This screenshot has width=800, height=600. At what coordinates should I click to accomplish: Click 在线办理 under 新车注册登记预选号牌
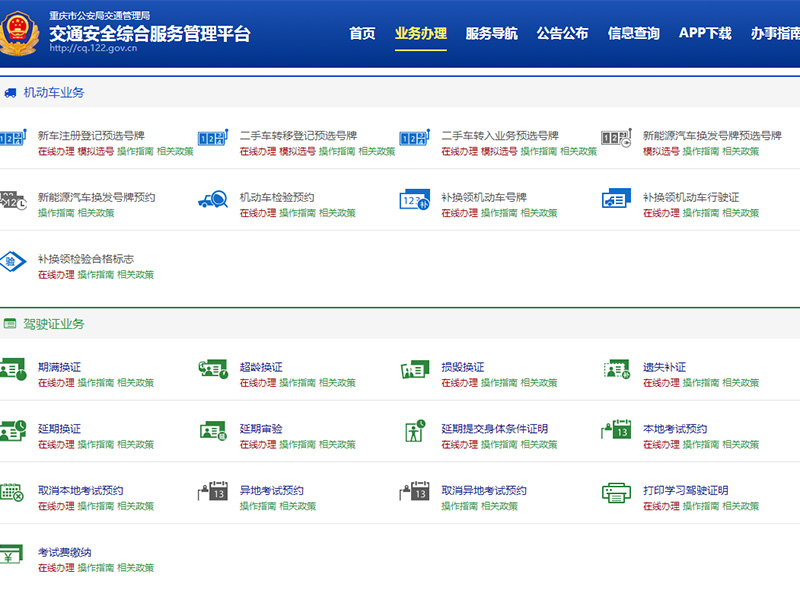[56, 152]
